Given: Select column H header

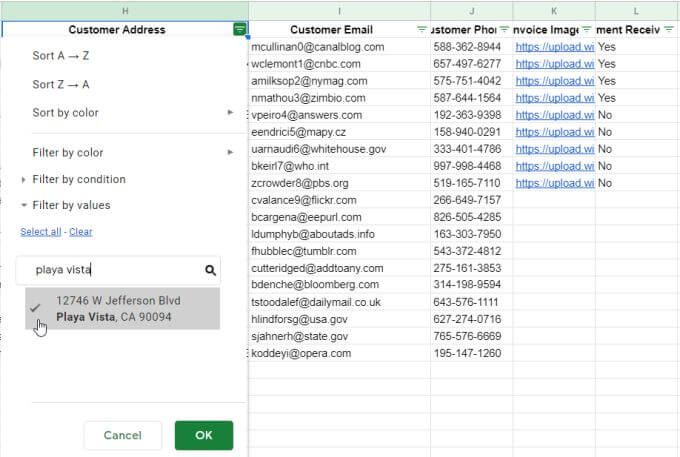Looking at the screenshot, I should click(x=125, y=11).
